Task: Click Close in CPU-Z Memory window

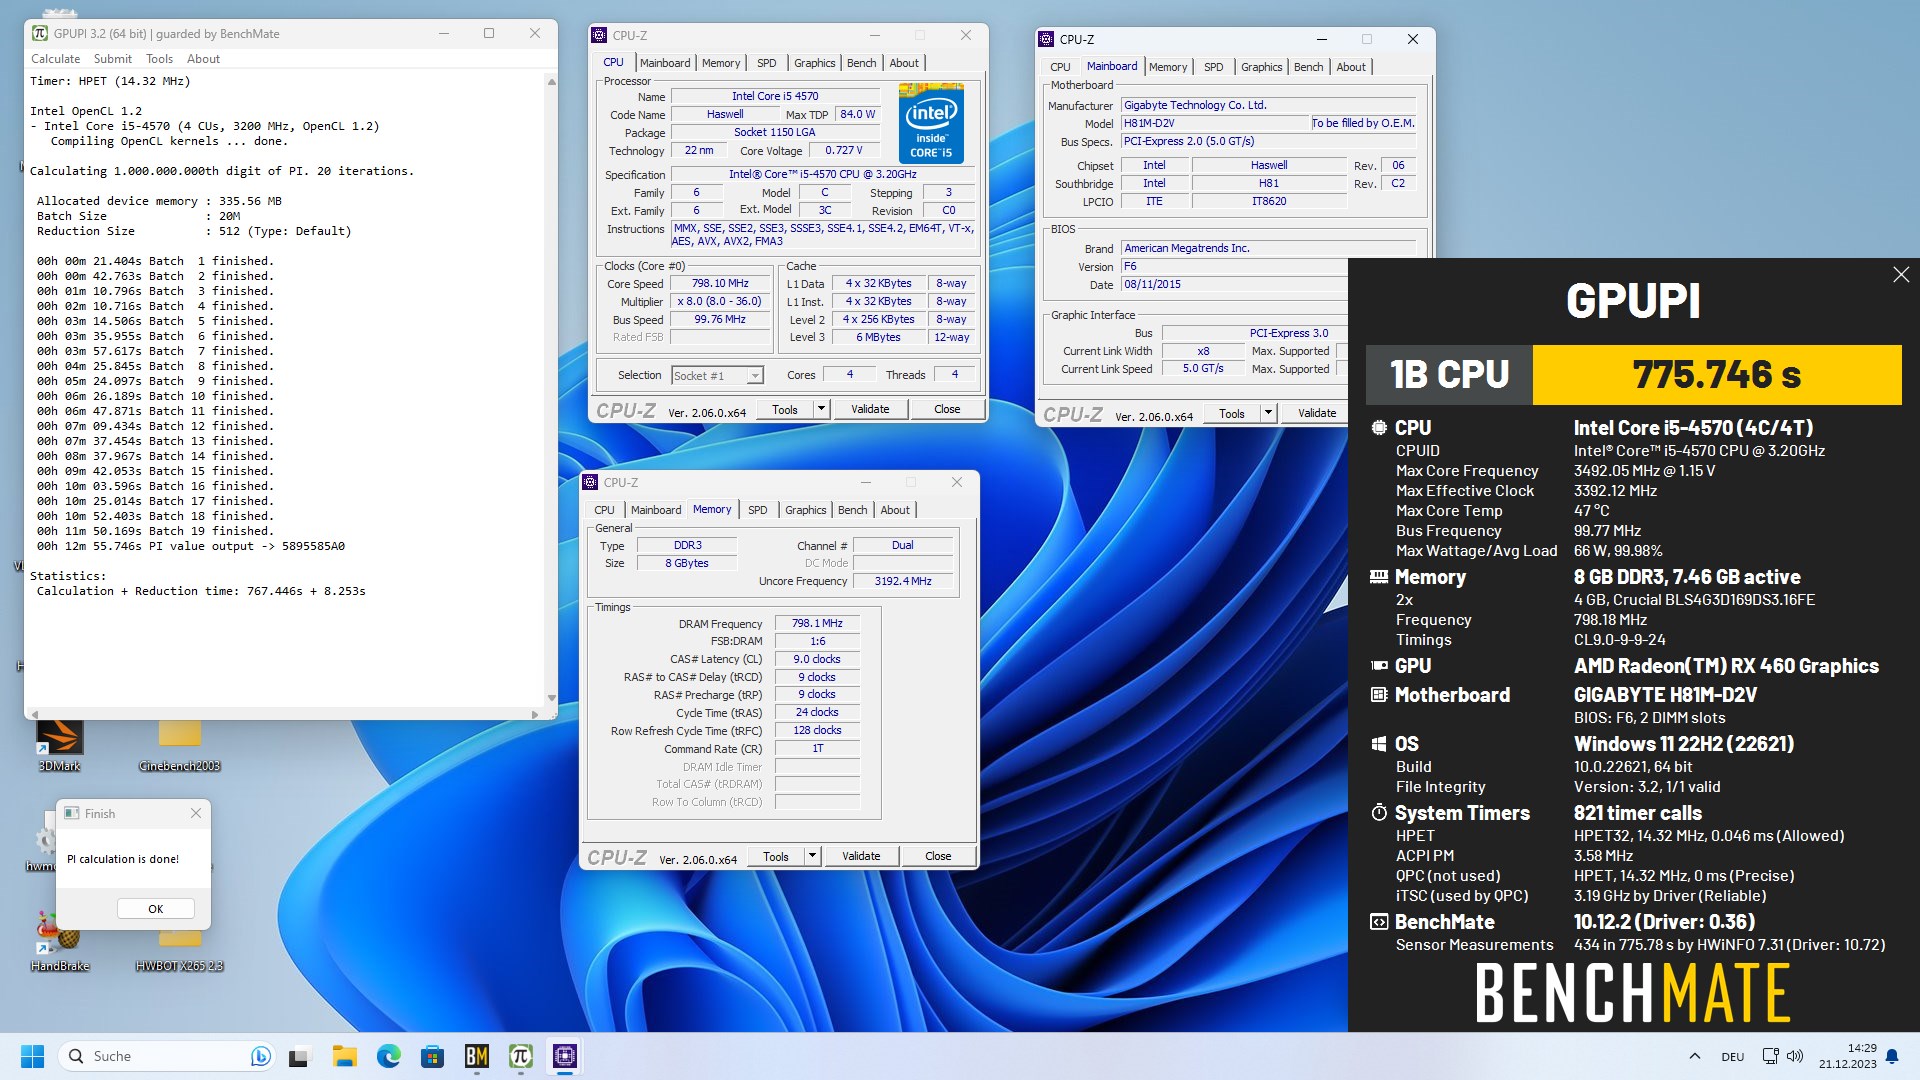Action: click(x=938, y=856)
